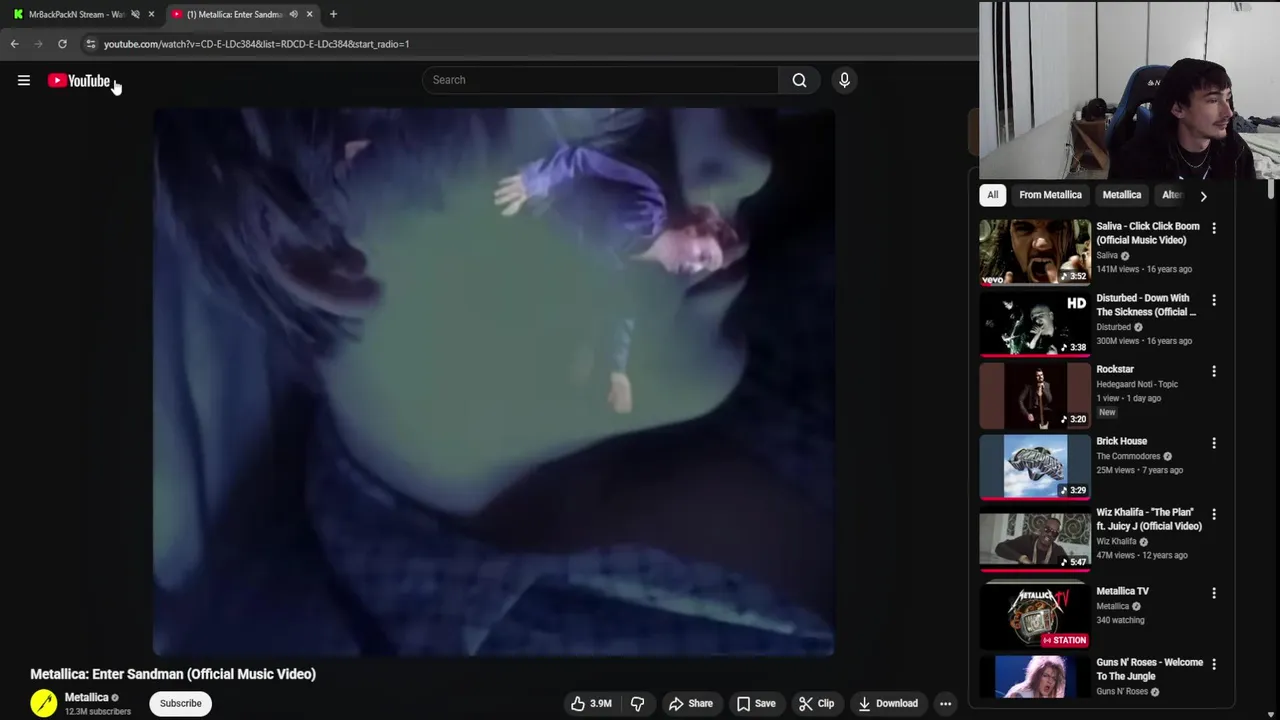The height and width of the screenshot is (720, 1280).
Task: Dislike the video with thumbs down
Action: click(x=637, y=703)
